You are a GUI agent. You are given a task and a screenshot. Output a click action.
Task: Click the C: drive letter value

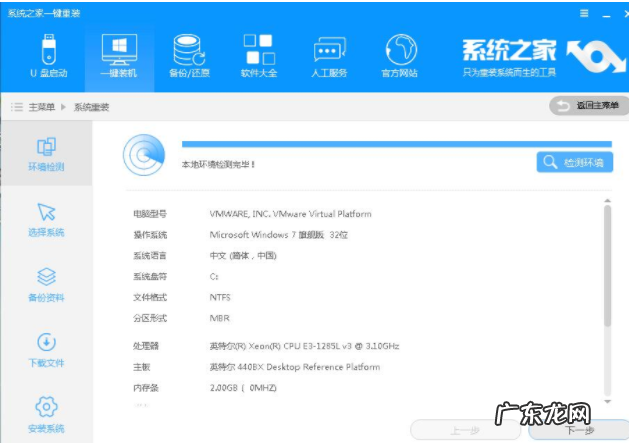(214, 276)
